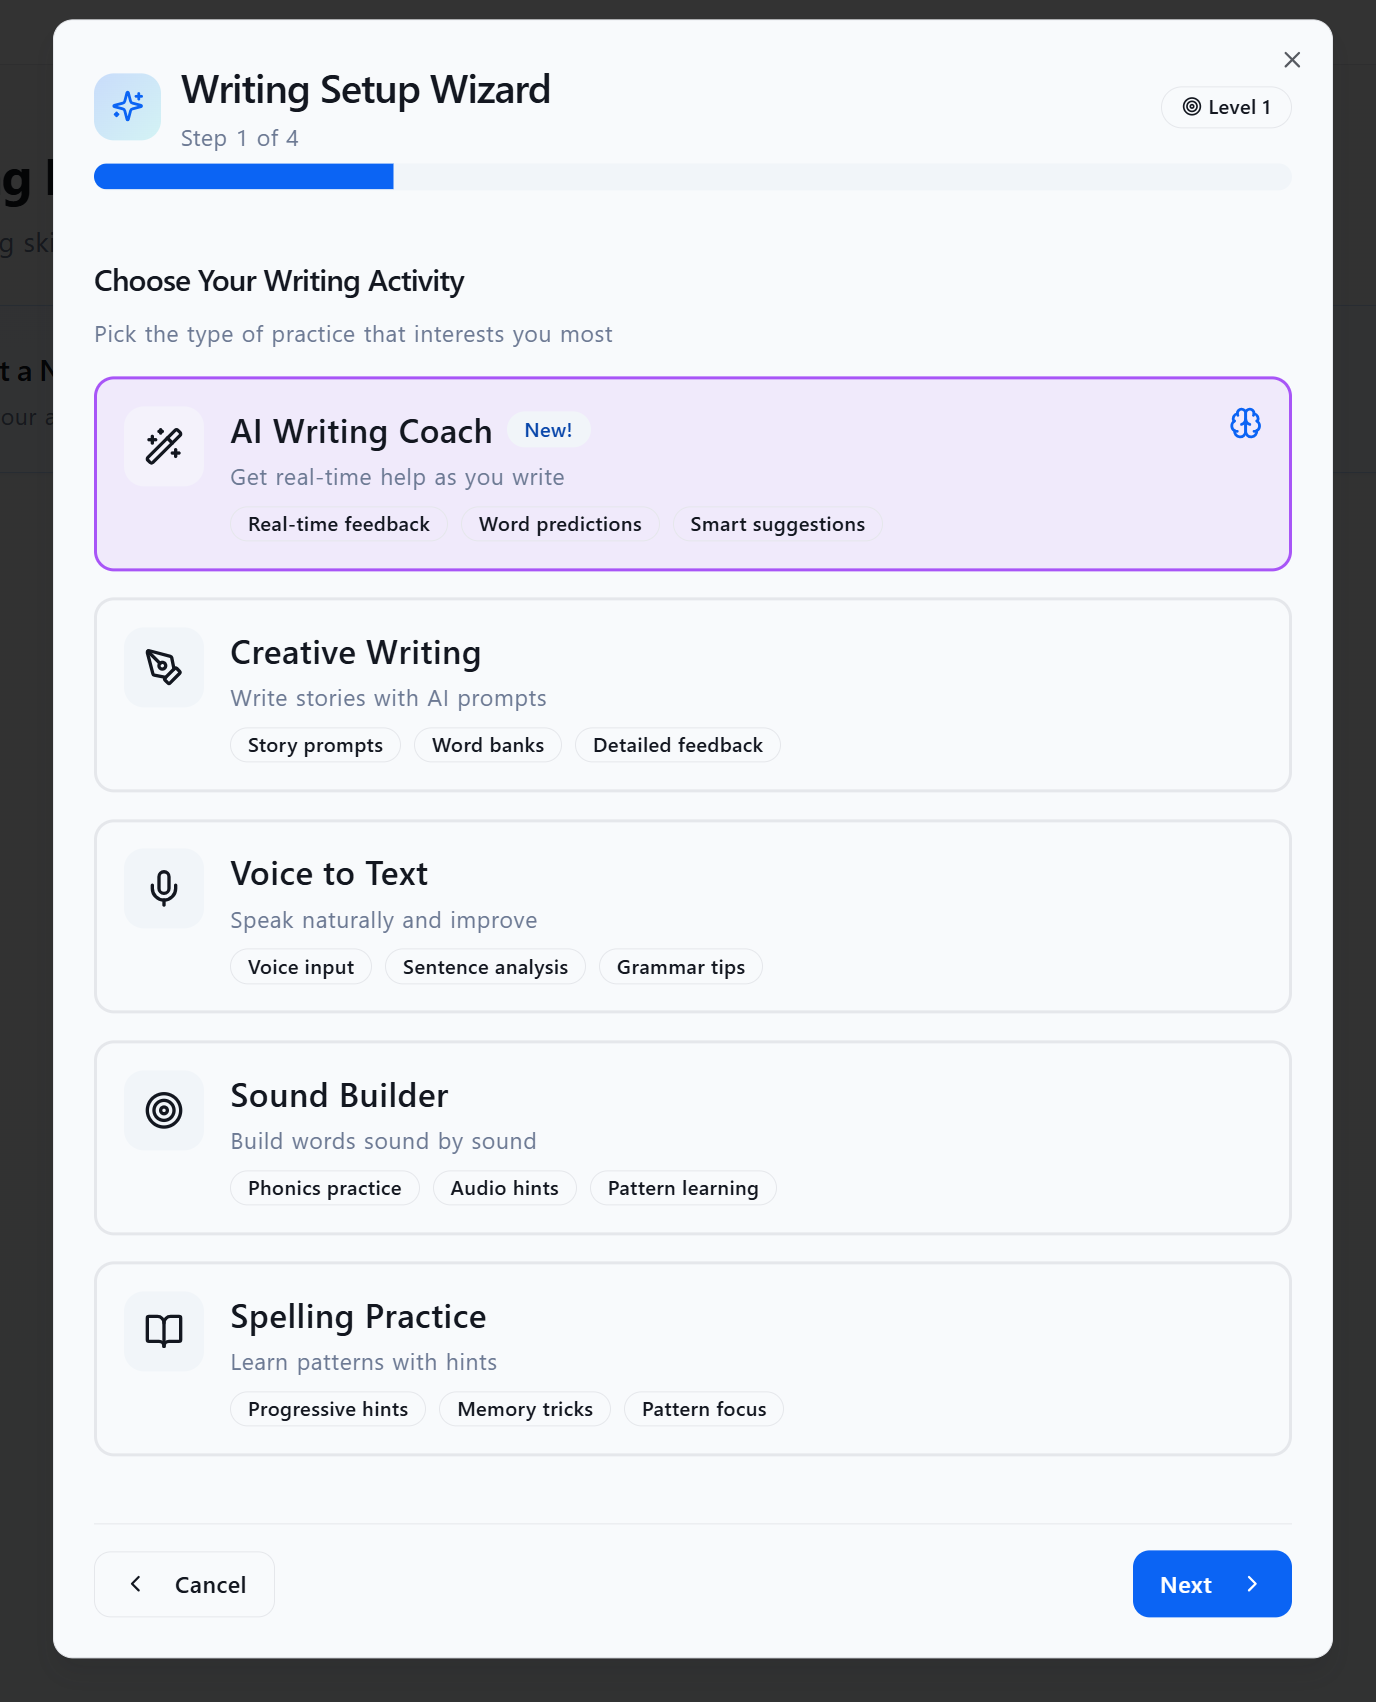Image resolution: width=1376 pixels, height=1702 pixels.
Task: Click the Word predictions tag
Action: click(560, 524)
